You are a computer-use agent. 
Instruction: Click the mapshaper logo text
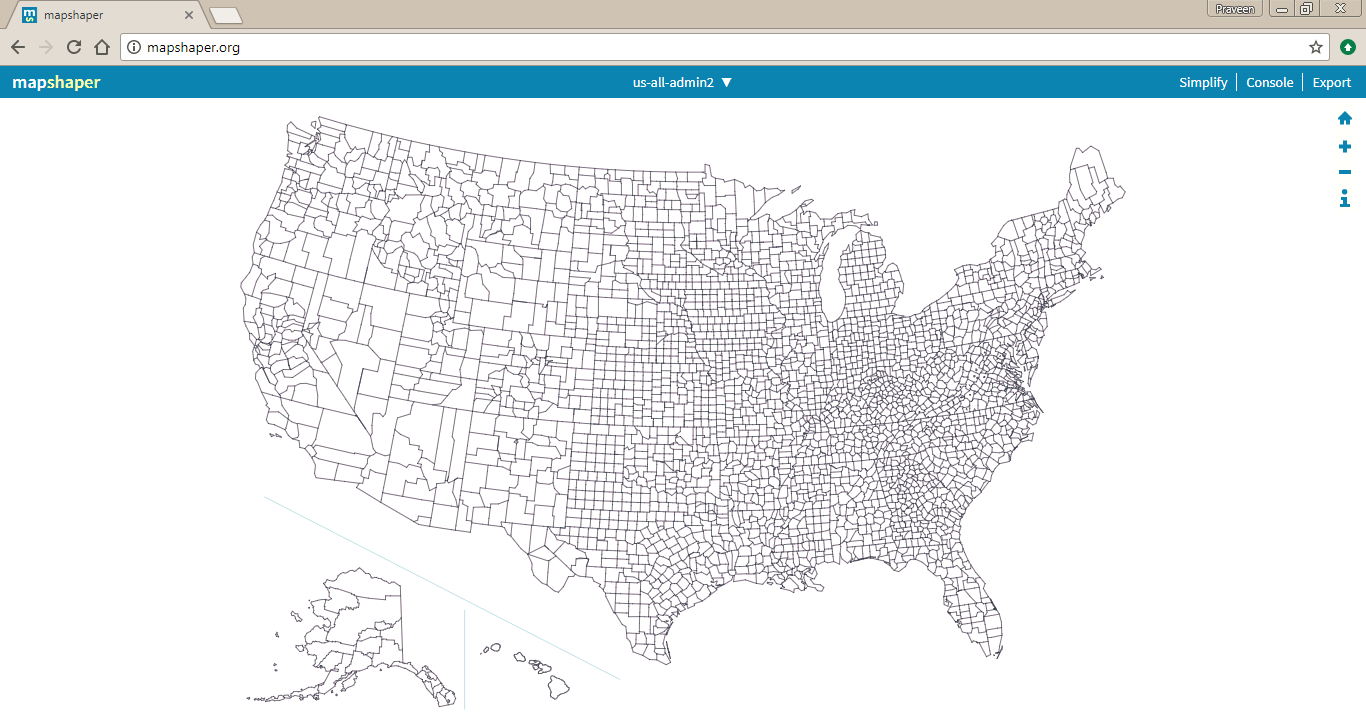coord(56,83)
